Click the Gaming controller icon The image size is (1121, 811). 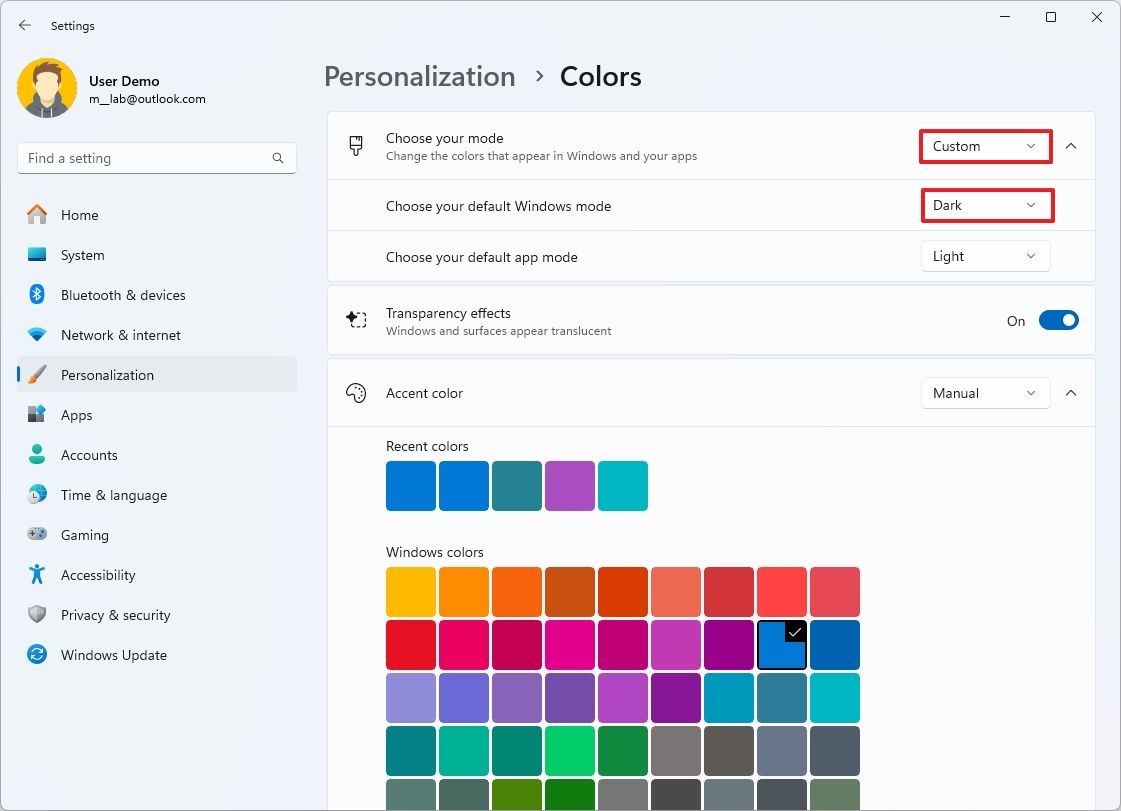click(37, 535)
